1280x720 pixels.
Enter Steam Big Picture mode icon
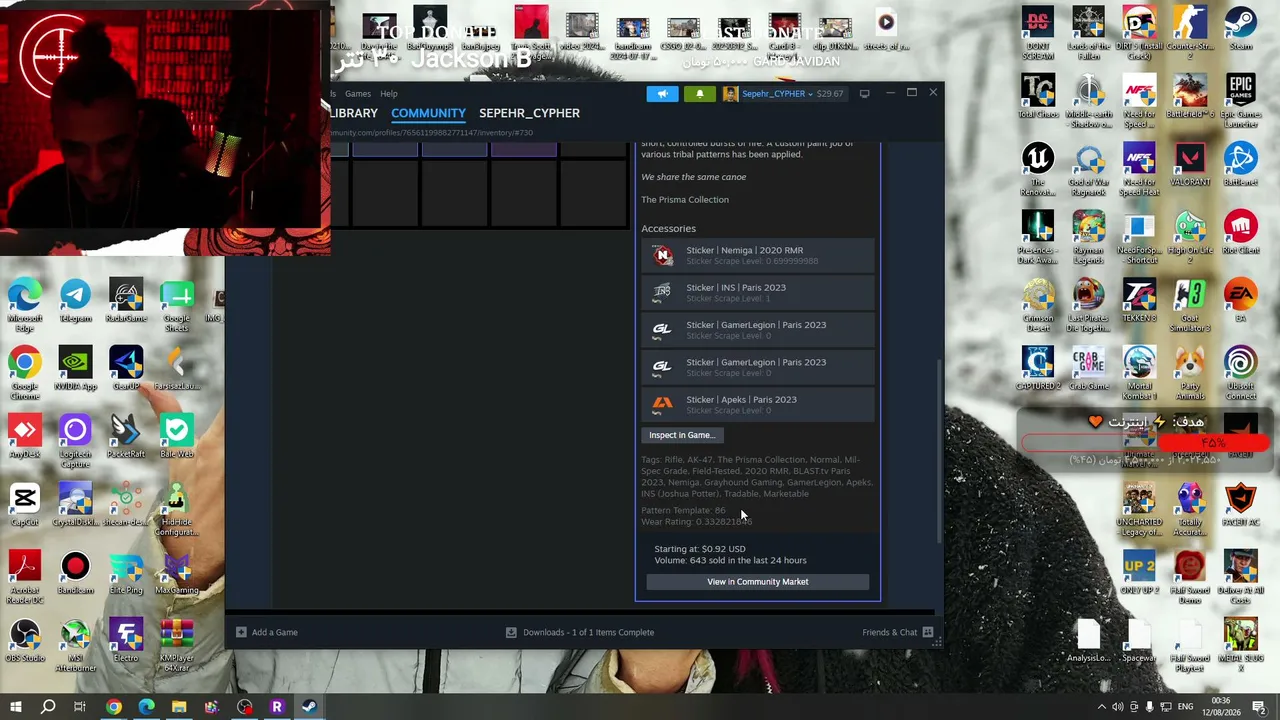pyautogui.click(x=864, y=94)
